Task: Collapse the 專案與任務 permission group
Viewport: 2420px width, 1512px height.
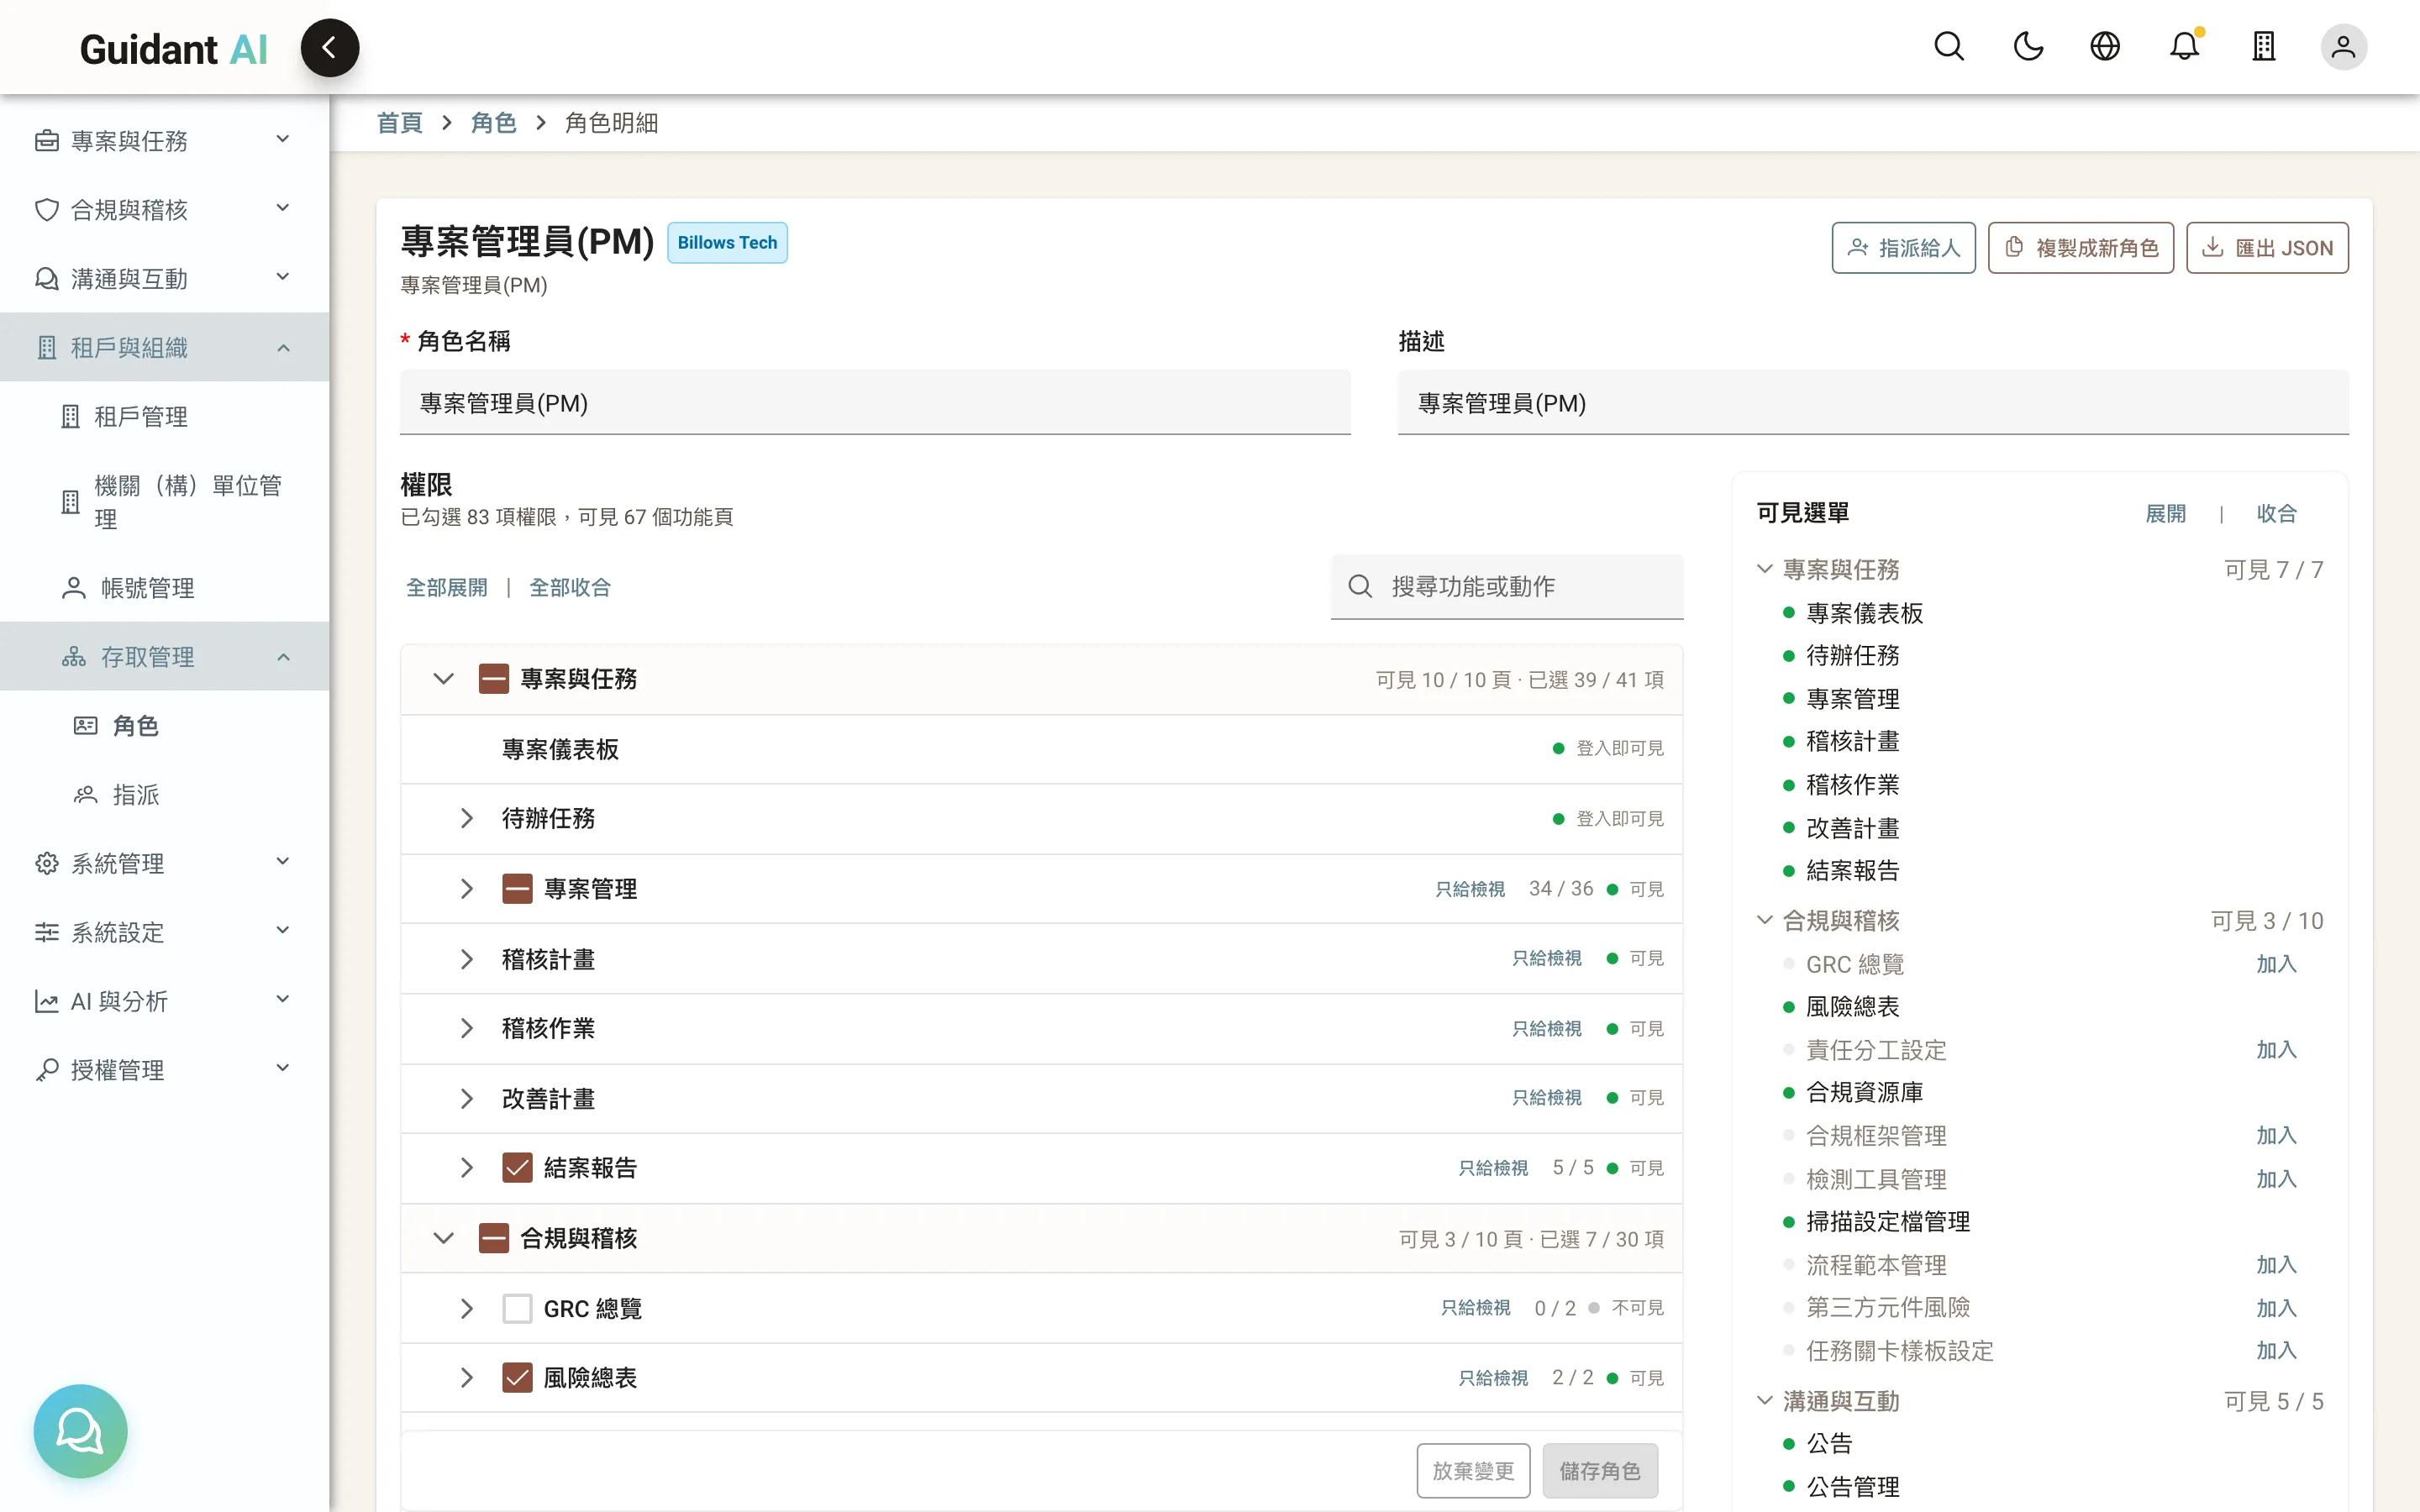Action: pos(443,679)
